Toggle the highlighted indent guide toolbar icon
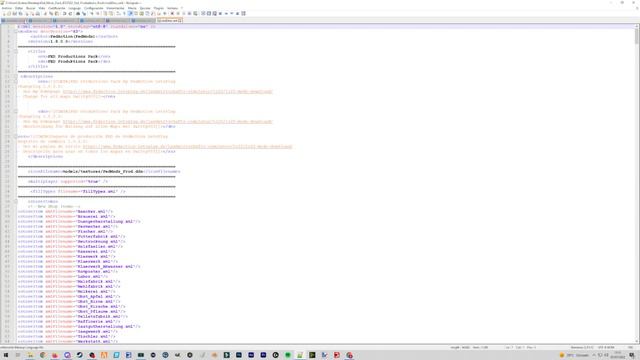The image size is (640, 360). coord(131,13)
